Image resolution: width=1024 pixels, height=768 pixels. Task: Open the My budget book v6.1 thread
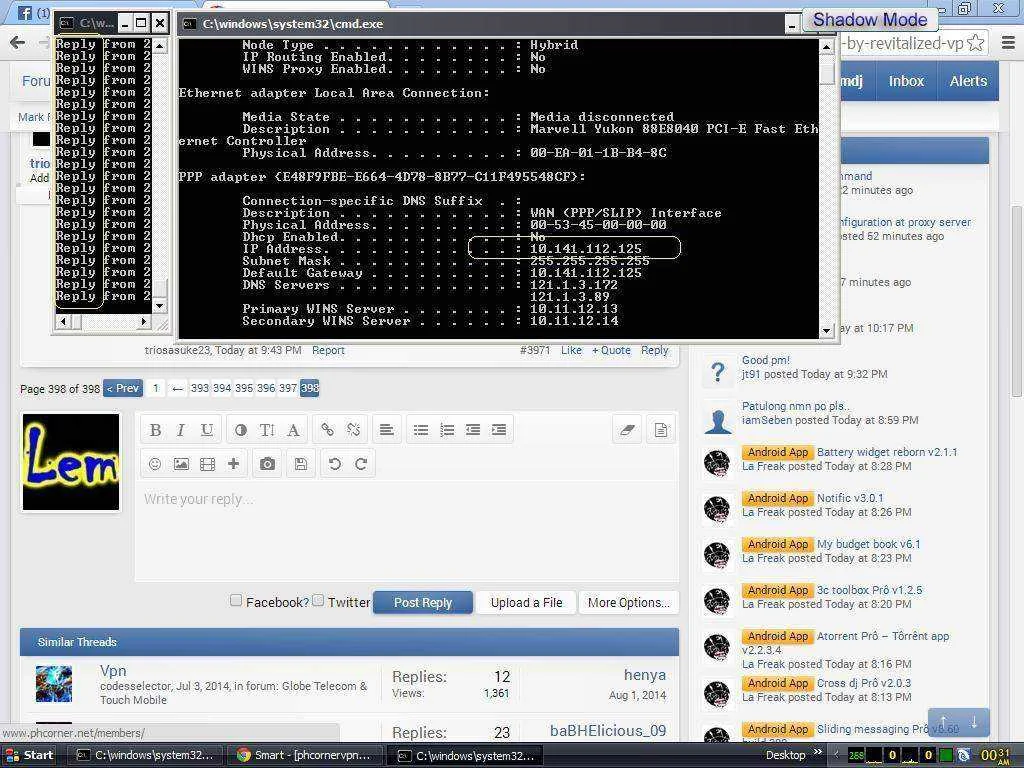868,544
